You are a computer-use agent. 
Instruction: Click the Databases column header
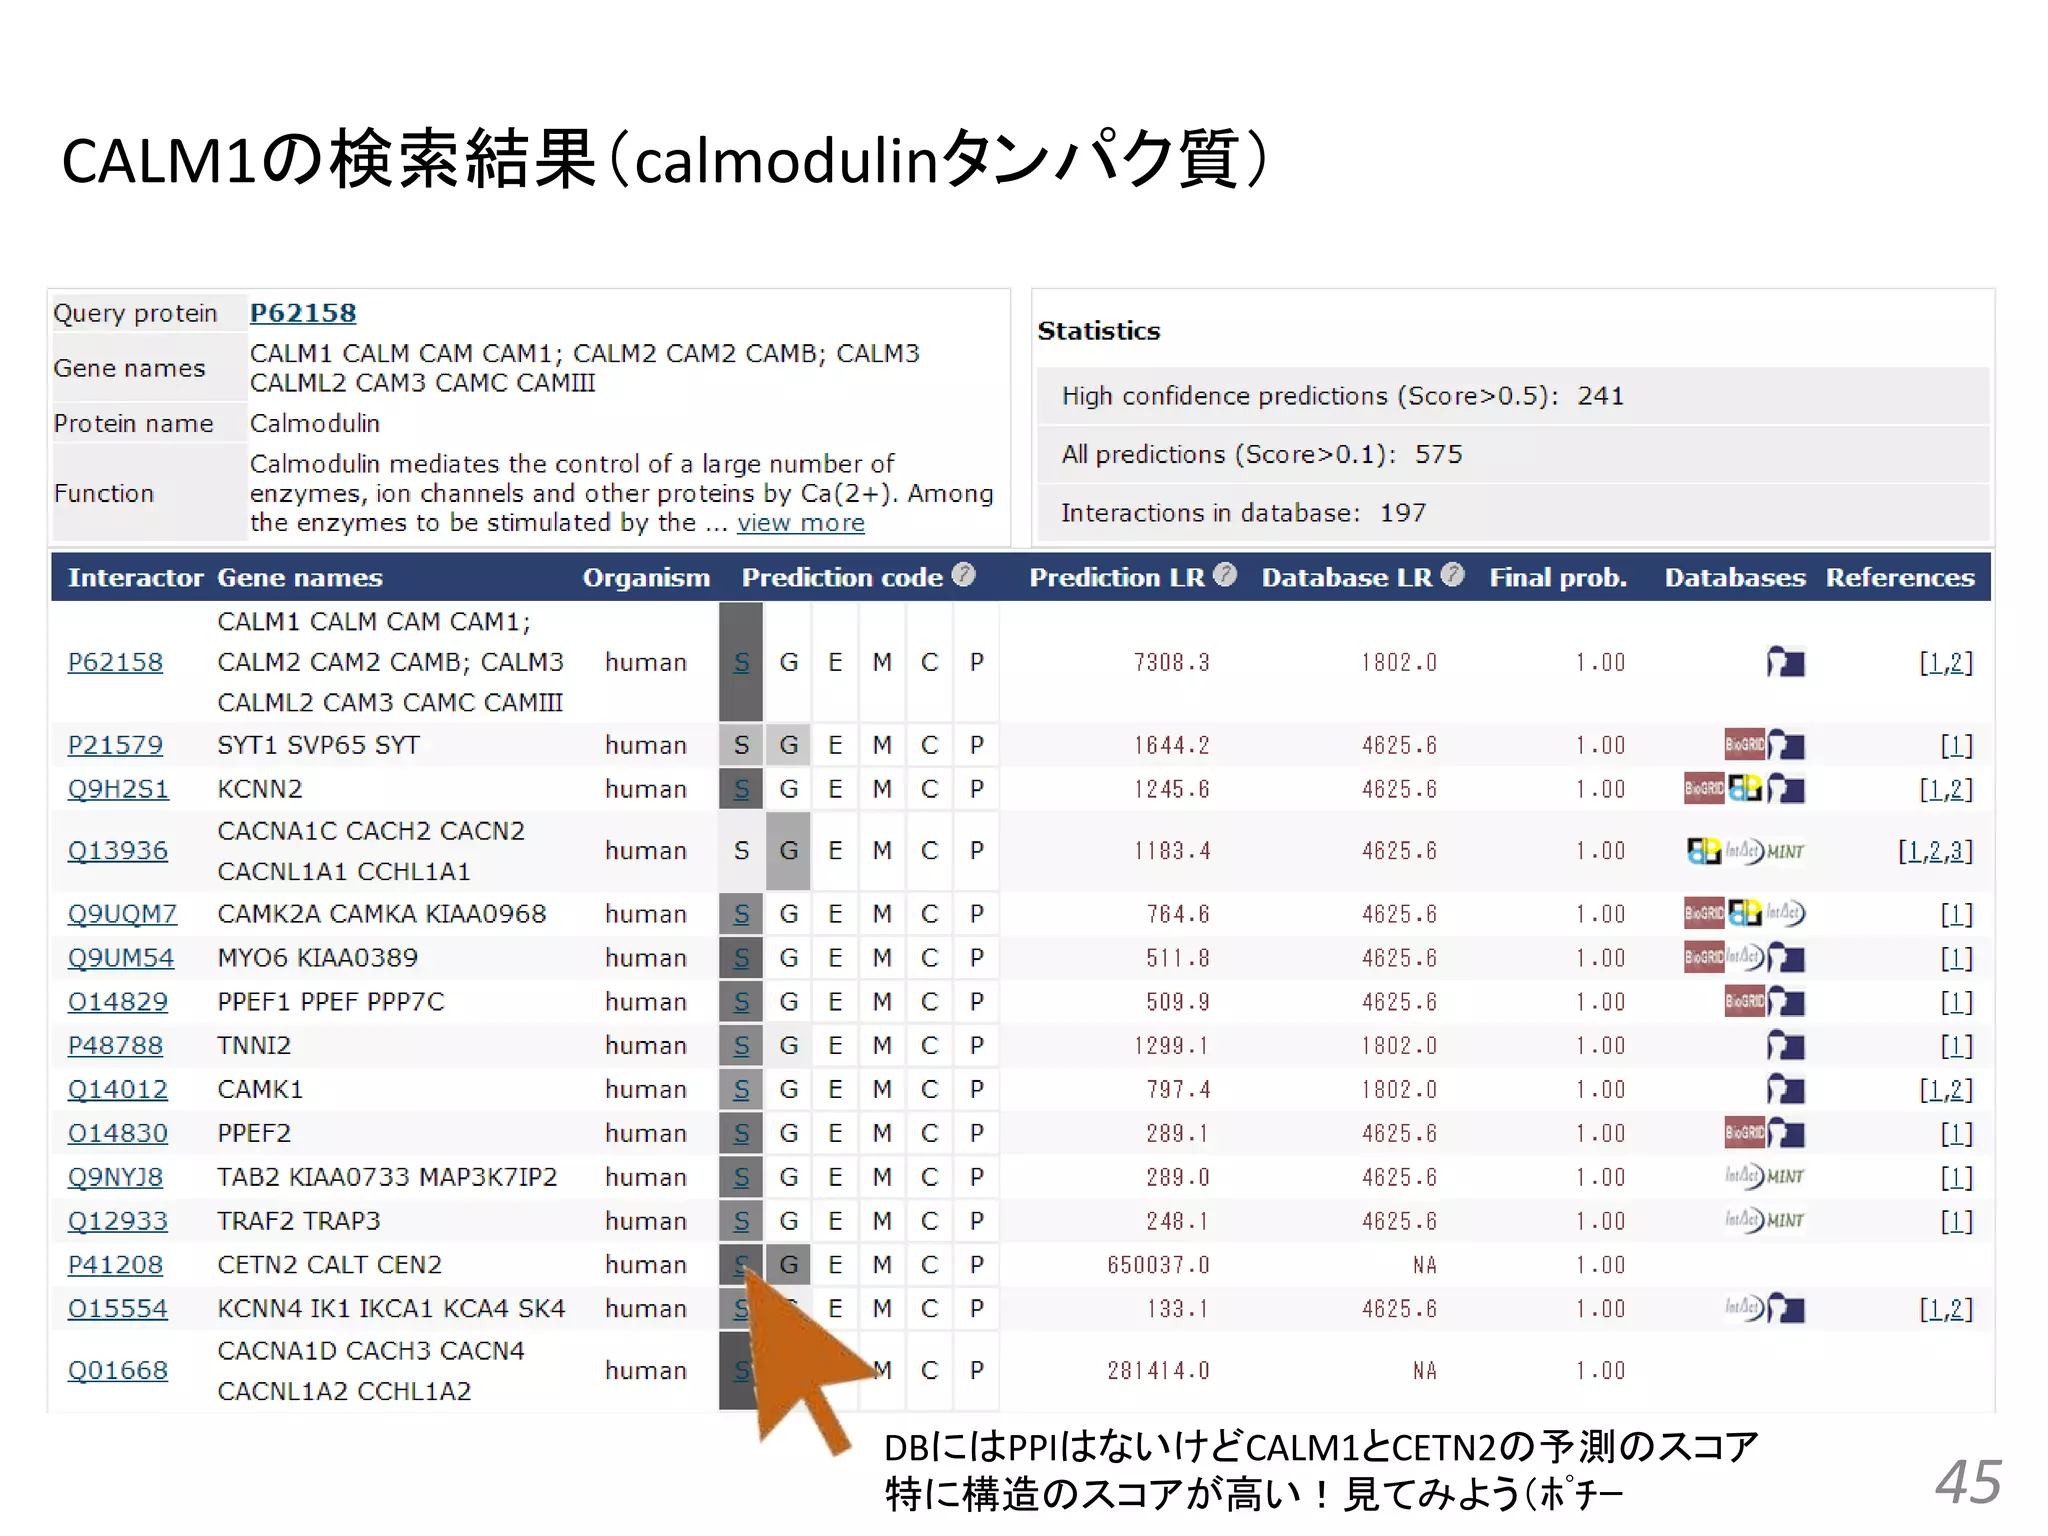[x=1735, y=577]
